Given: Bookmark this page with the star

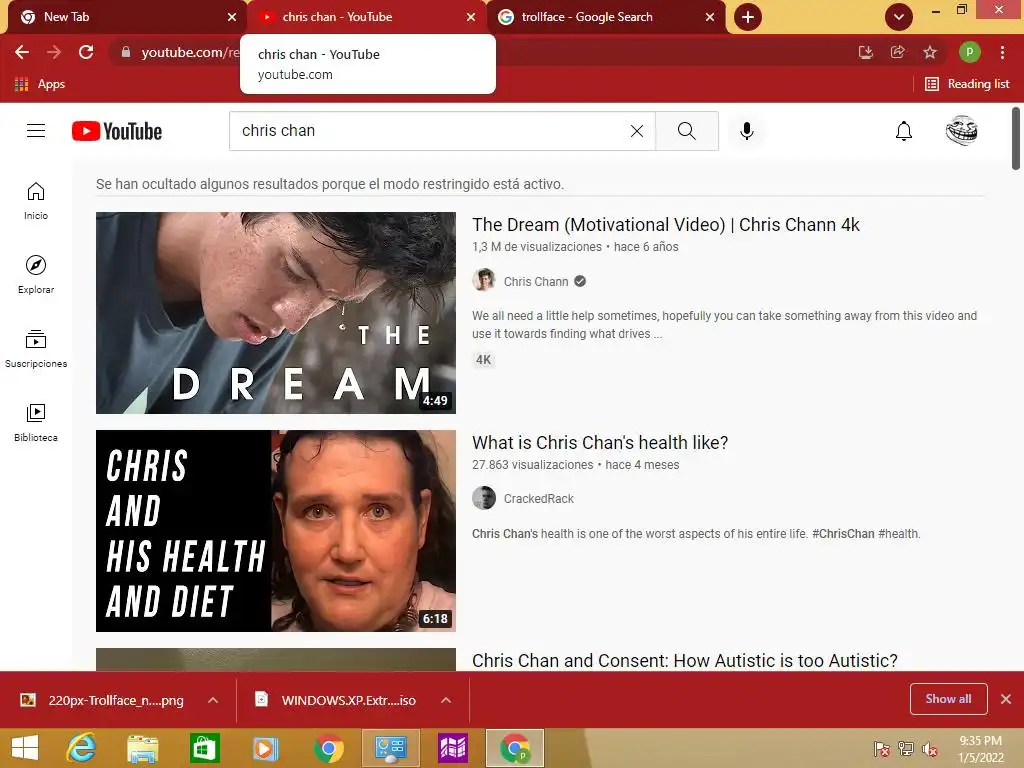Looking at the screenshot, I should (x=930, y=52).
